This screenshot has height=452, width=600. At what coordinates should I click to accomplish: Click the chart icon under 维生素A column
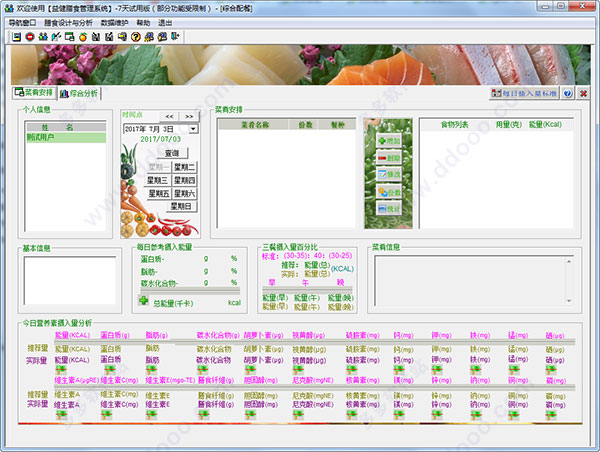pos(61,415)
